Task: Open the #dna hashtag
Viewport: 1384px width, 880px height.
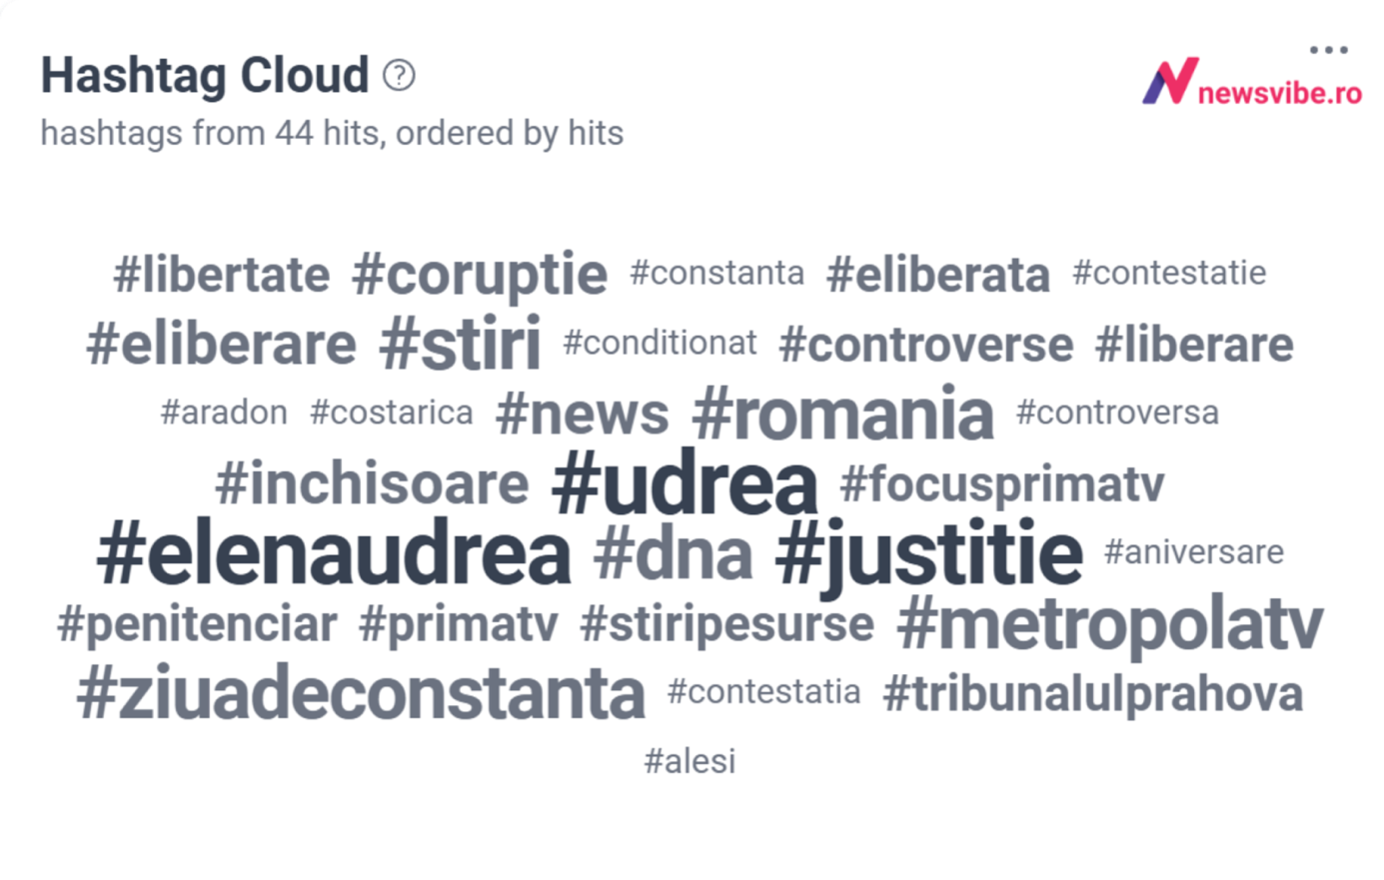Action: point(673,554)
